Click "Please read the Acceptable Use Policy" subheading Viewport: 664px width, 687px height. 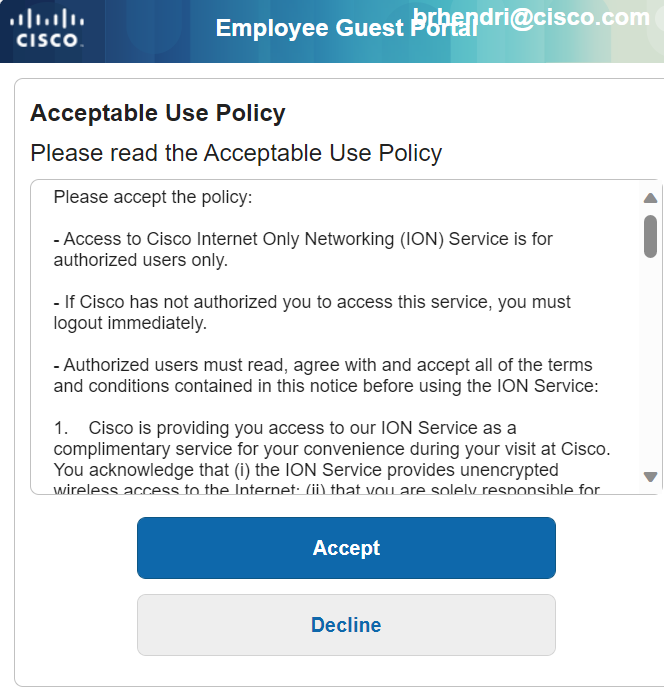pyautogui.click(x=236, y=153)
